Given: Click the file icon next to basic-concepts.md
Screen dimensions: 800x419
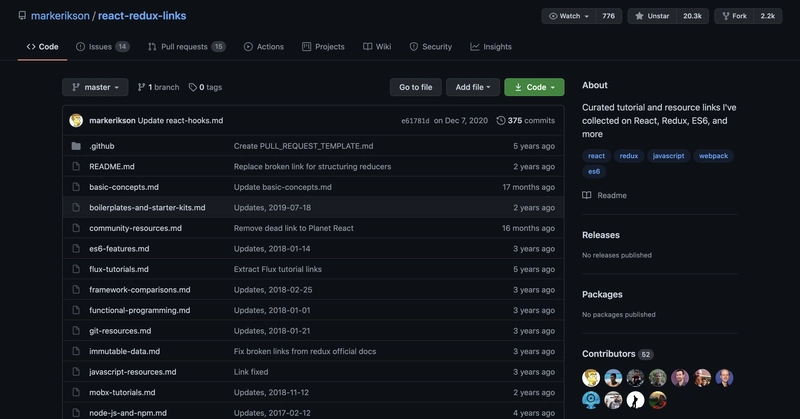Looking at the screenshot, I should pyautogui.click(x=76, y=187).
